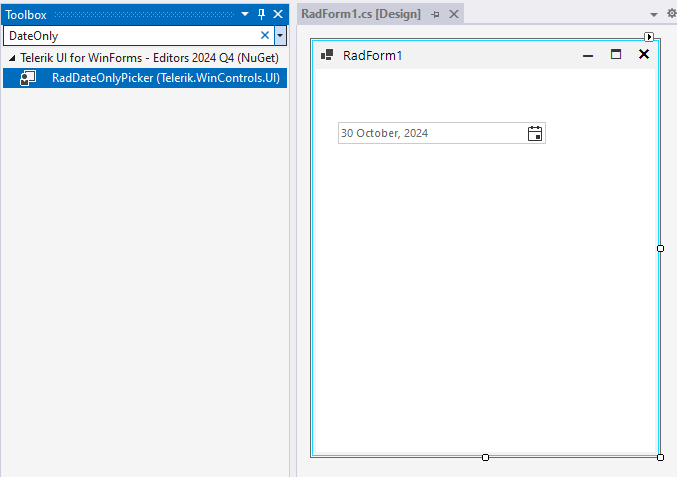This screenshot has height=477, width=677.
Task: Minimize the RadForm1 design form
Action: 588,56
